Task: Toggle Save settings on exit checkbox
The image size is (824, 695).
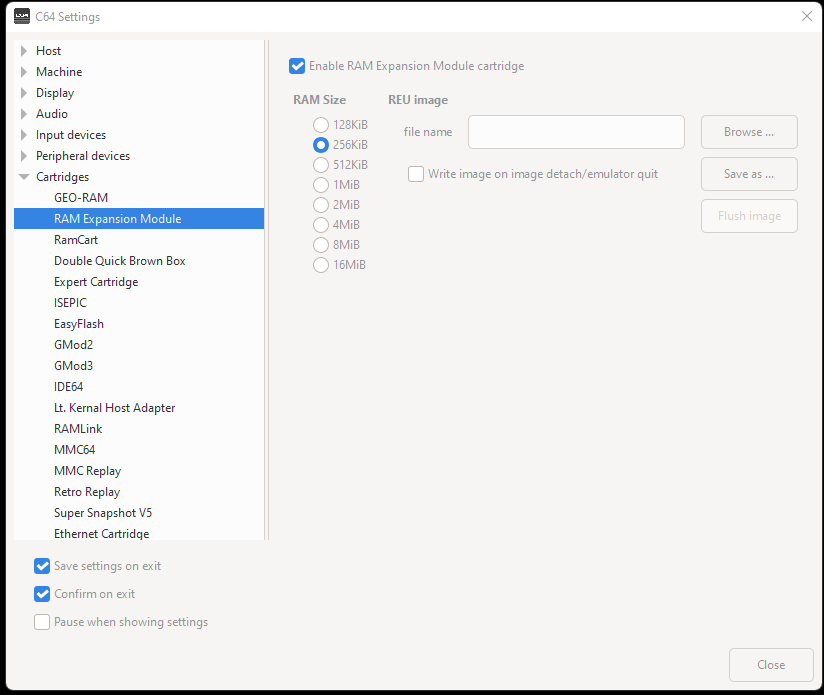Action: click(42, 566)
